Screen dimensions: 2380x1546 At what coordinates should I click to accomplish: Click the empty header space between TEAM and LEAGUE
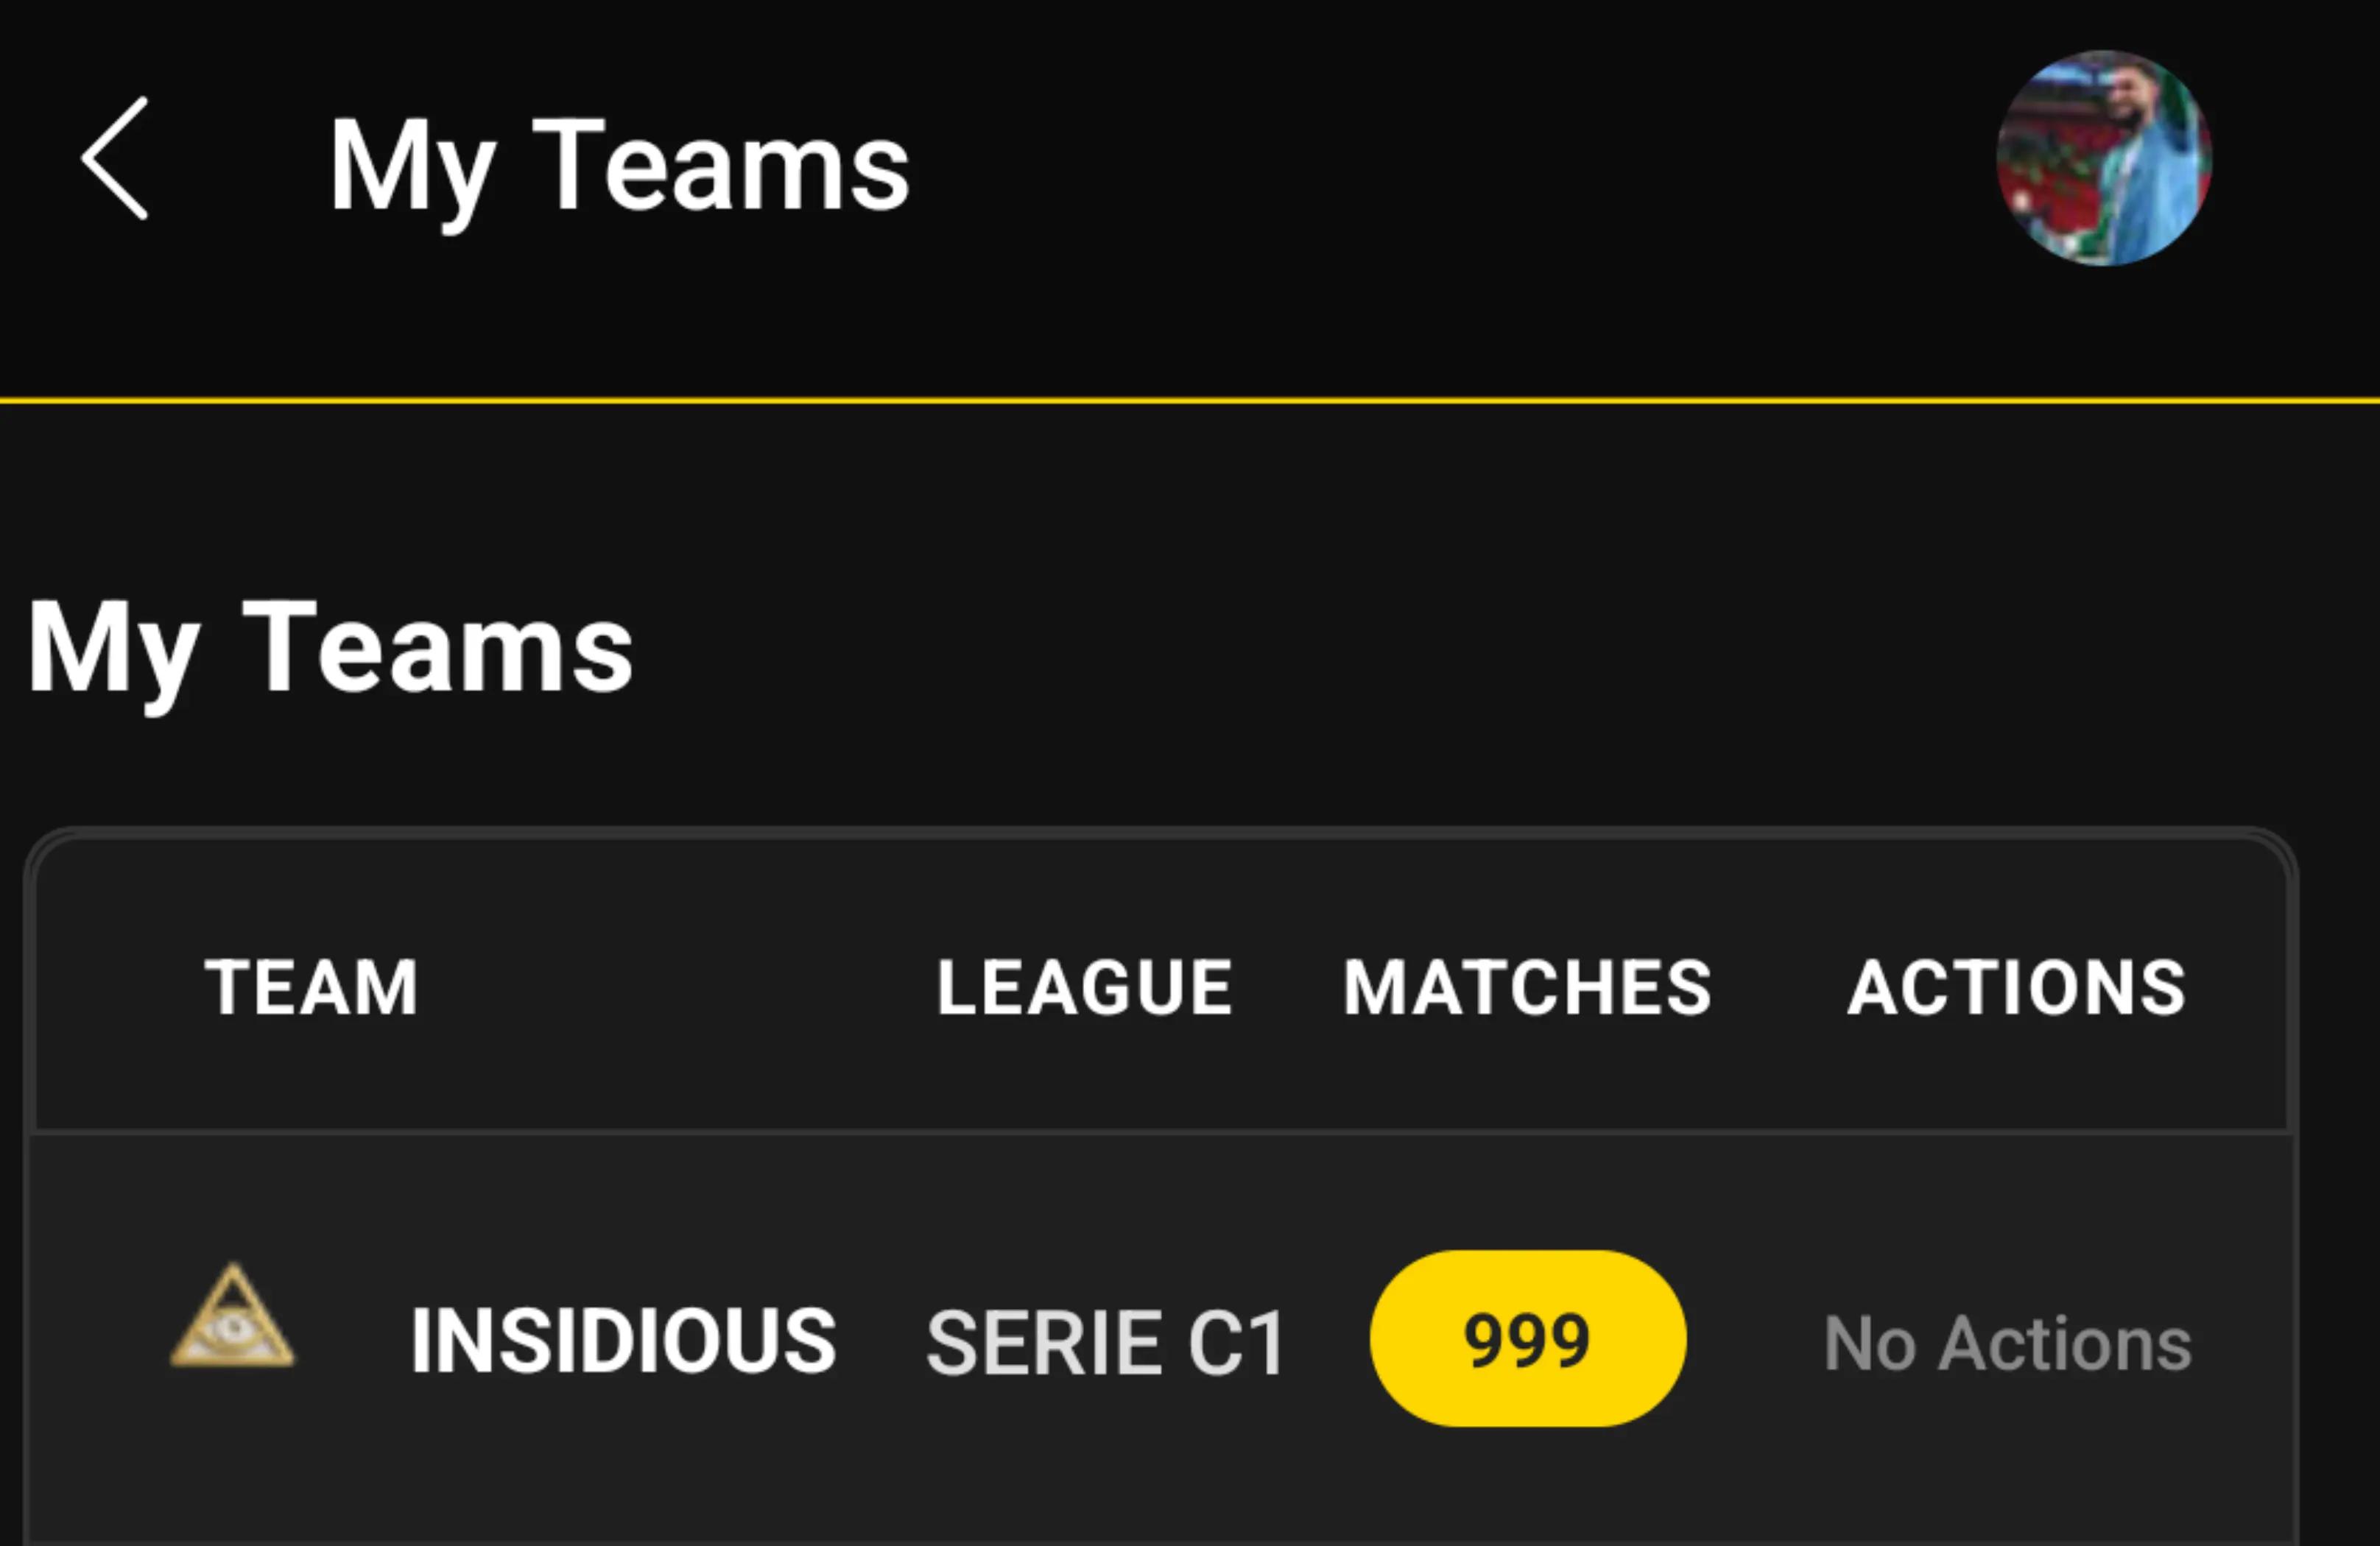677,988
